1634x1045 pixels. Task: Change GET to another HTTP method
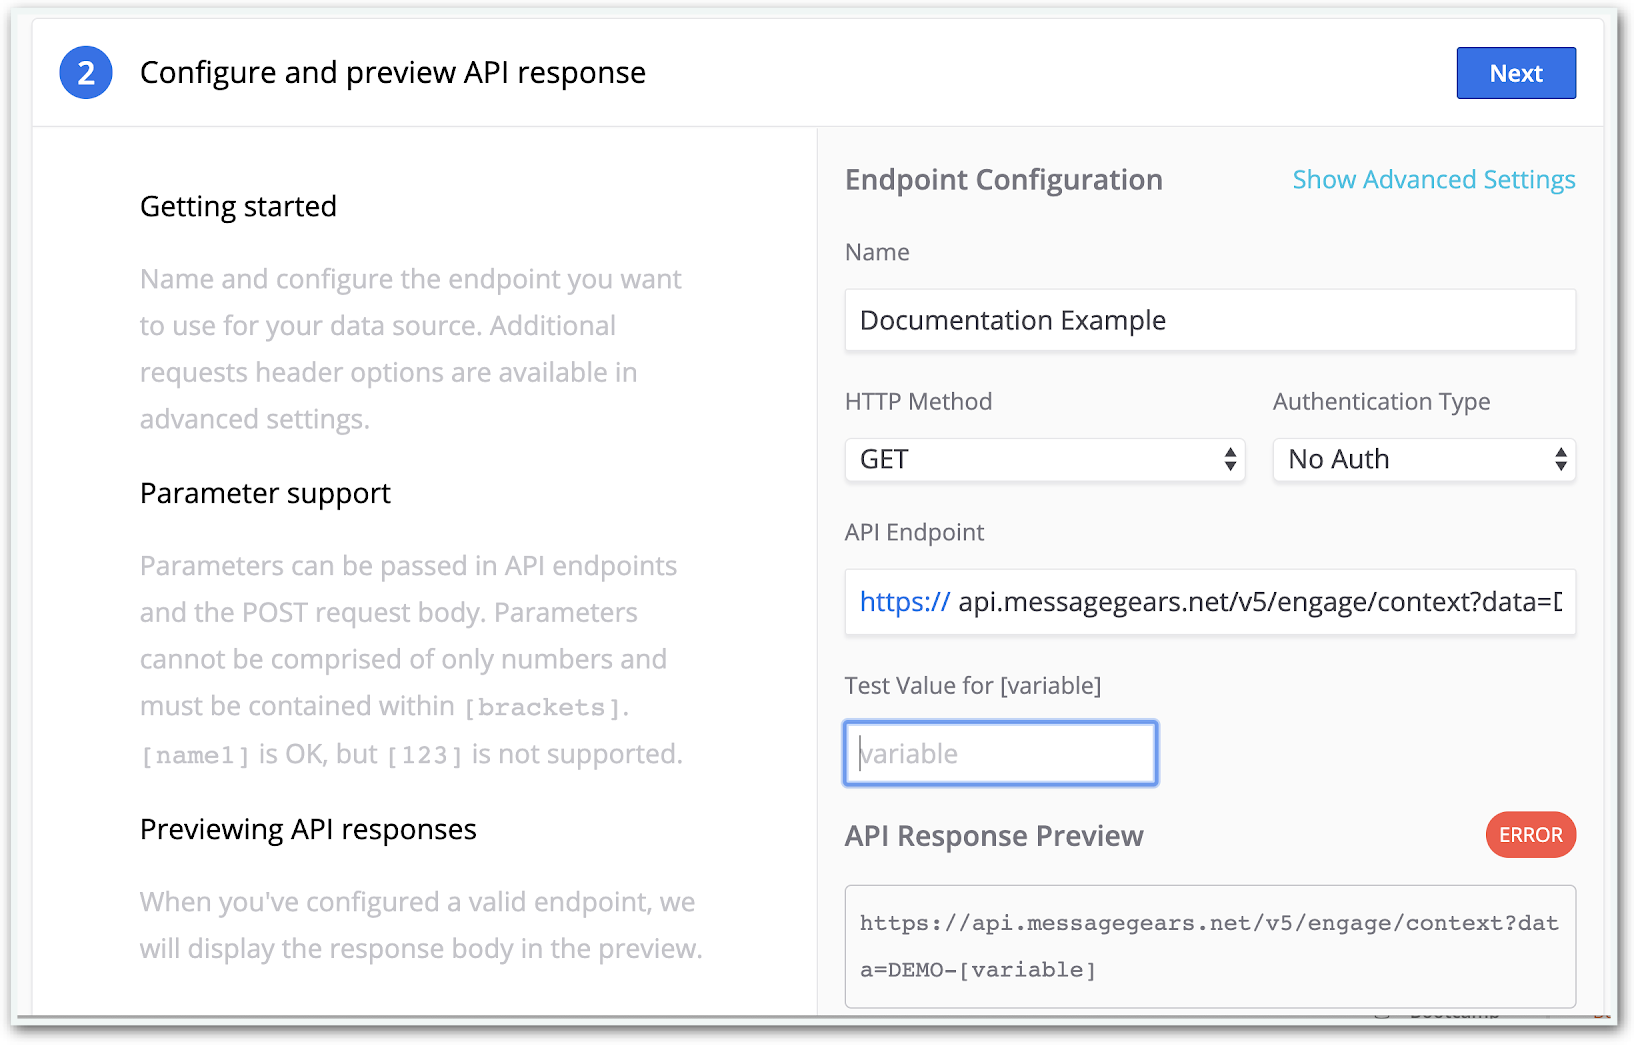pyautogui.click(x=1045, y=459)
